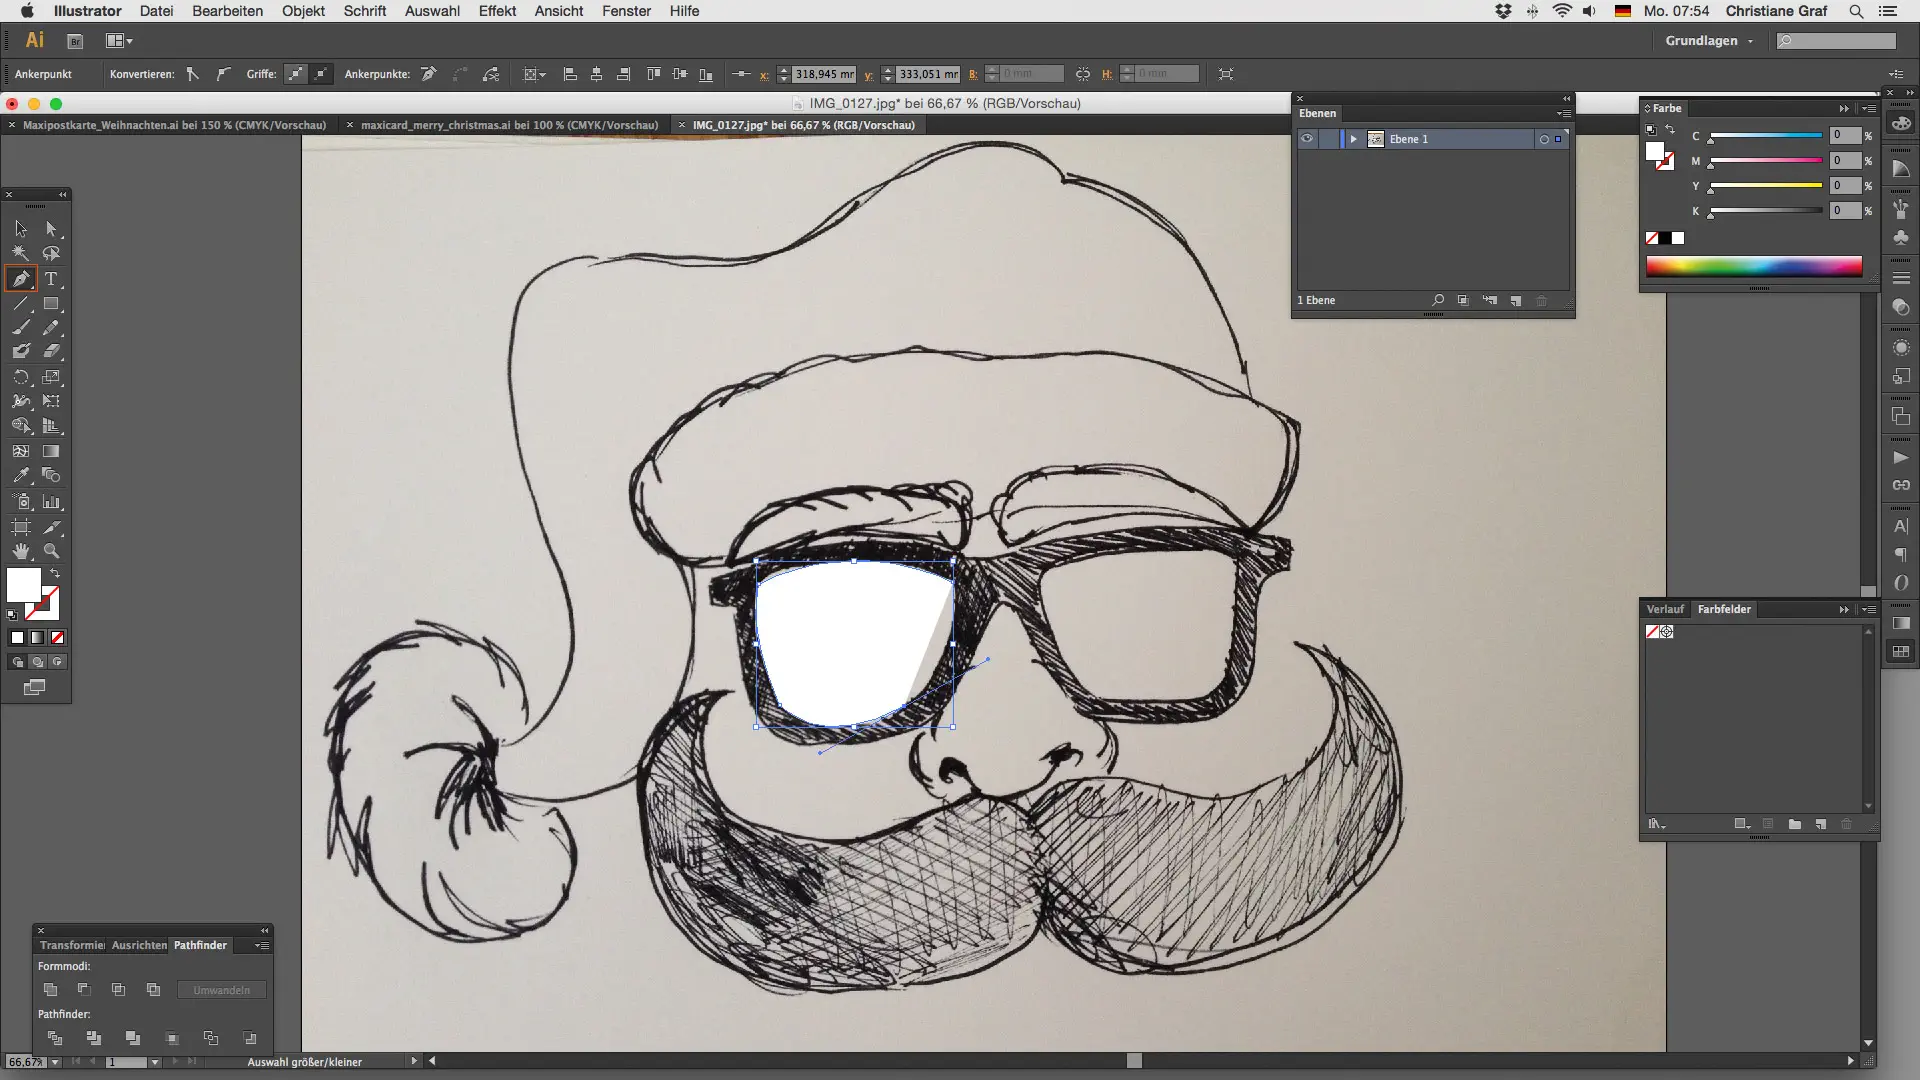Select the Rectangle shape tool
Image resolution: width=1920 pixels, height=1080 pixels.
tap(51, 304)
